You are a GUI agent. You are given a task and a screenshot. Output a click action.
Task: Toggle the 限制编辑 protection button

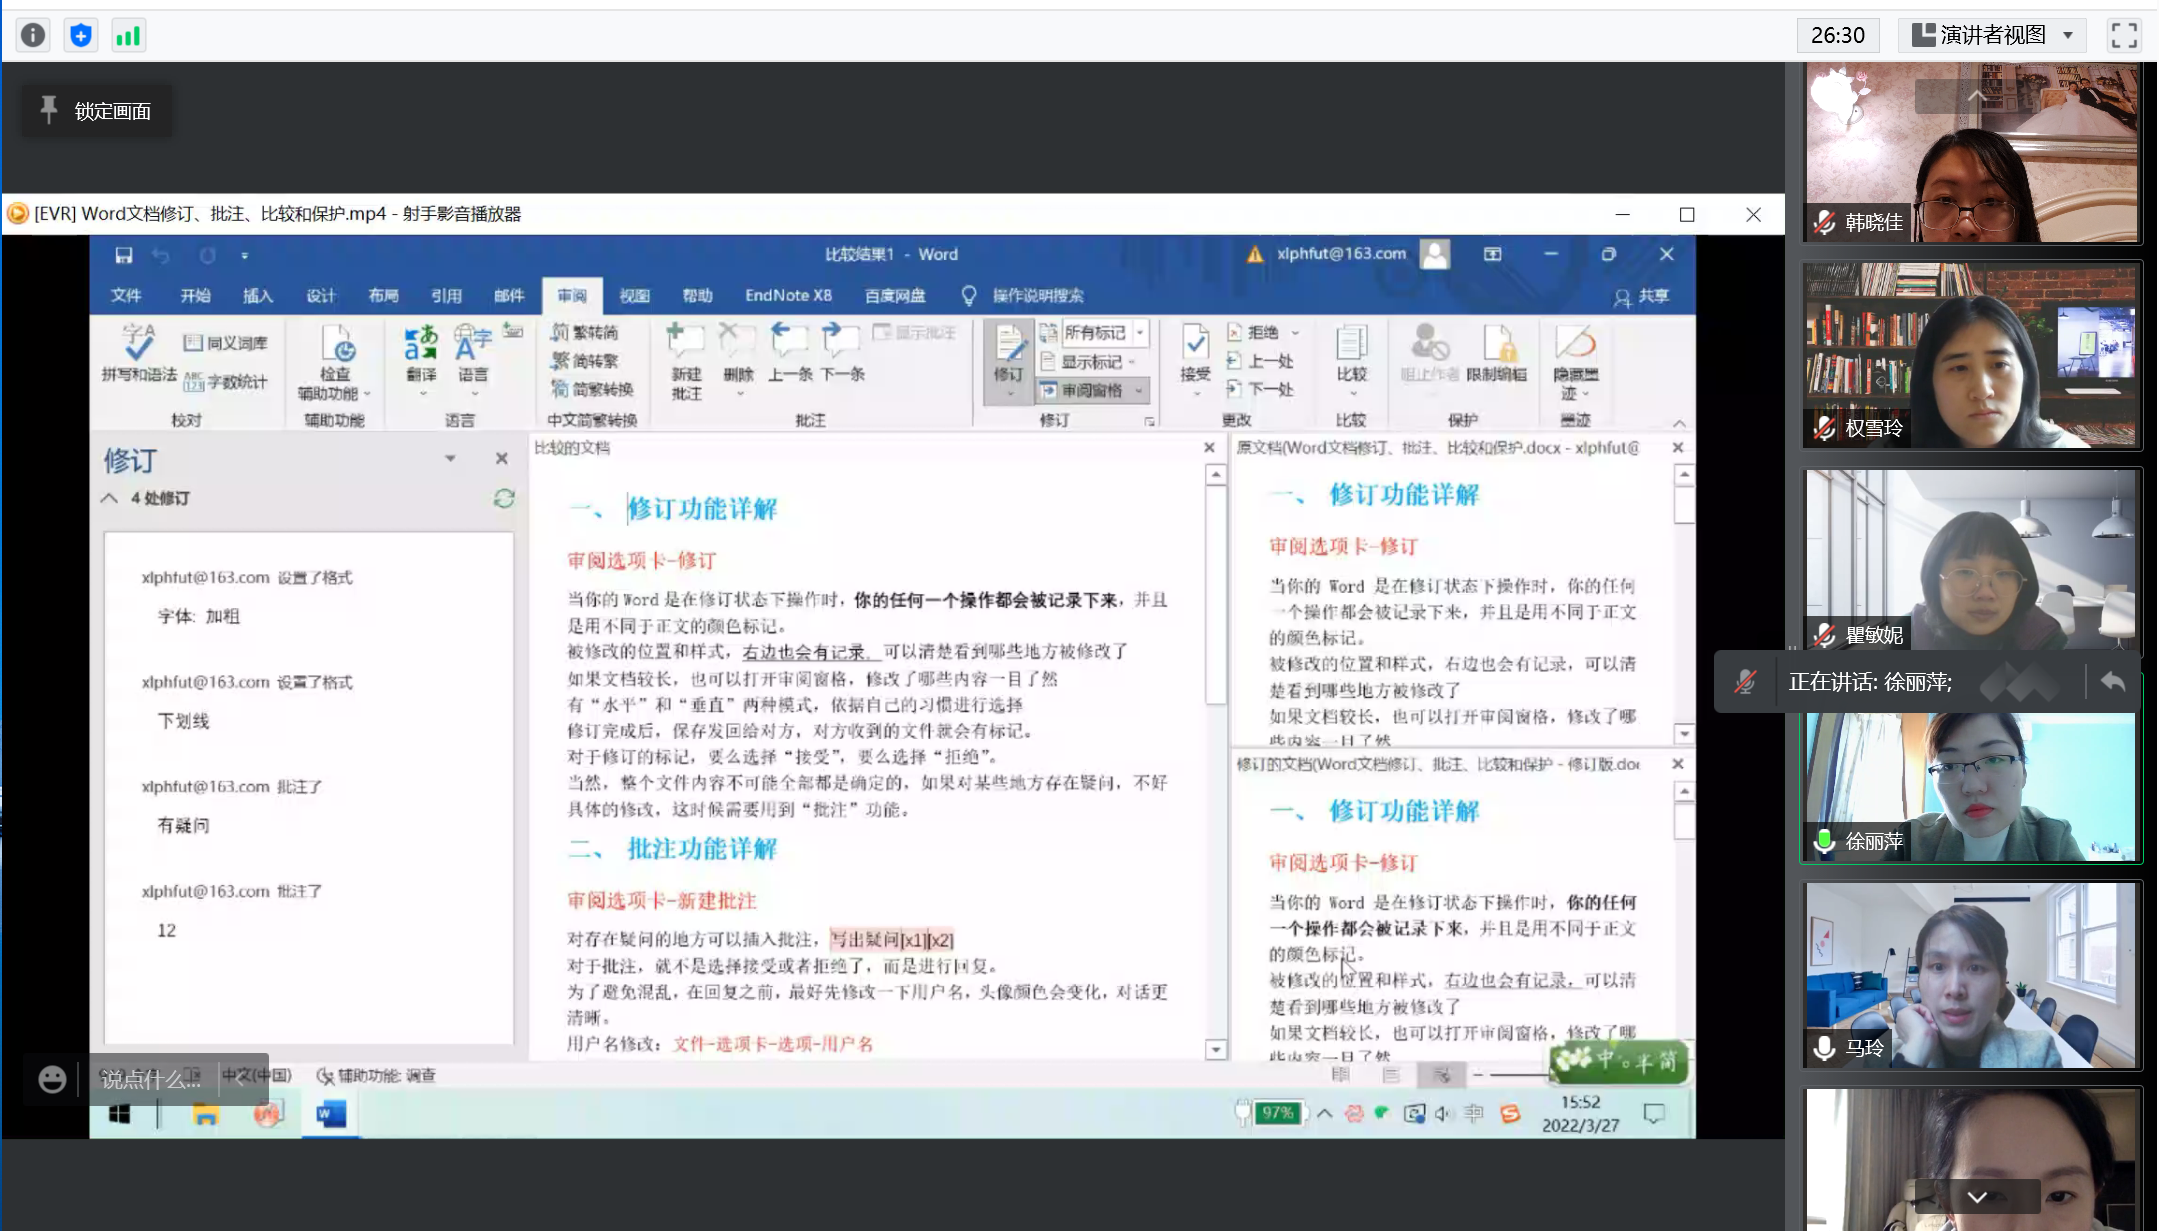click(1497, 355)
